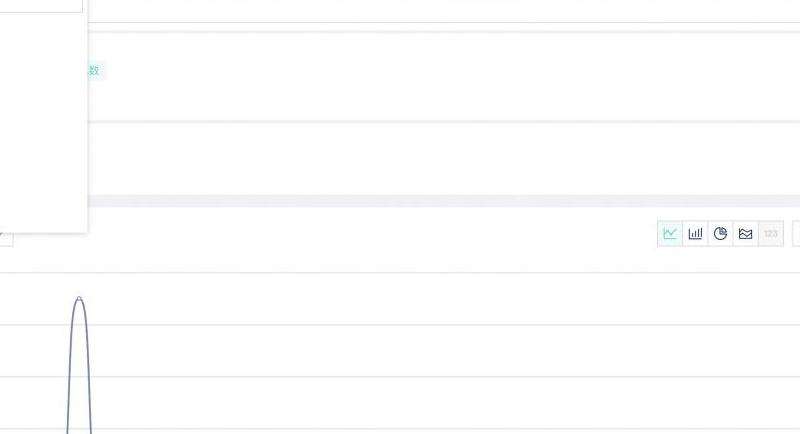The width and height of the screenshot is (800, 434).
Task: Click the peak data point on the chart
Action: (x=79, y=298)
